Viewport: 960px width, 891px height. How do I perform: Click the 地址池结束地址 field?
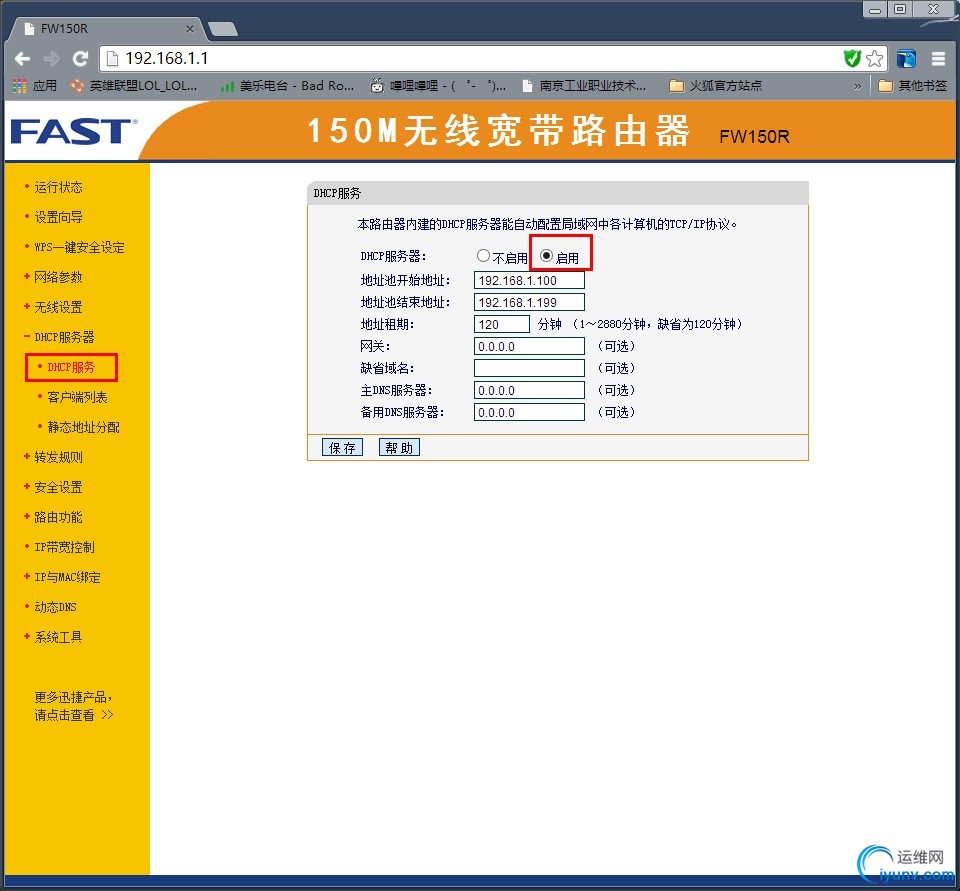pos(529,303)
